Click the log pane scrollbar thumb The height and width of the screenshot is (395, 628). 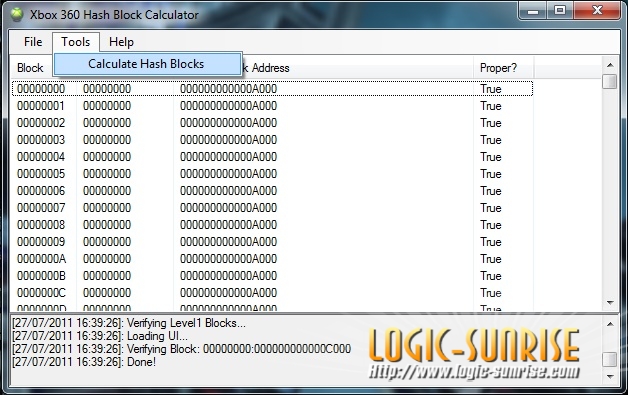point(610,359)
